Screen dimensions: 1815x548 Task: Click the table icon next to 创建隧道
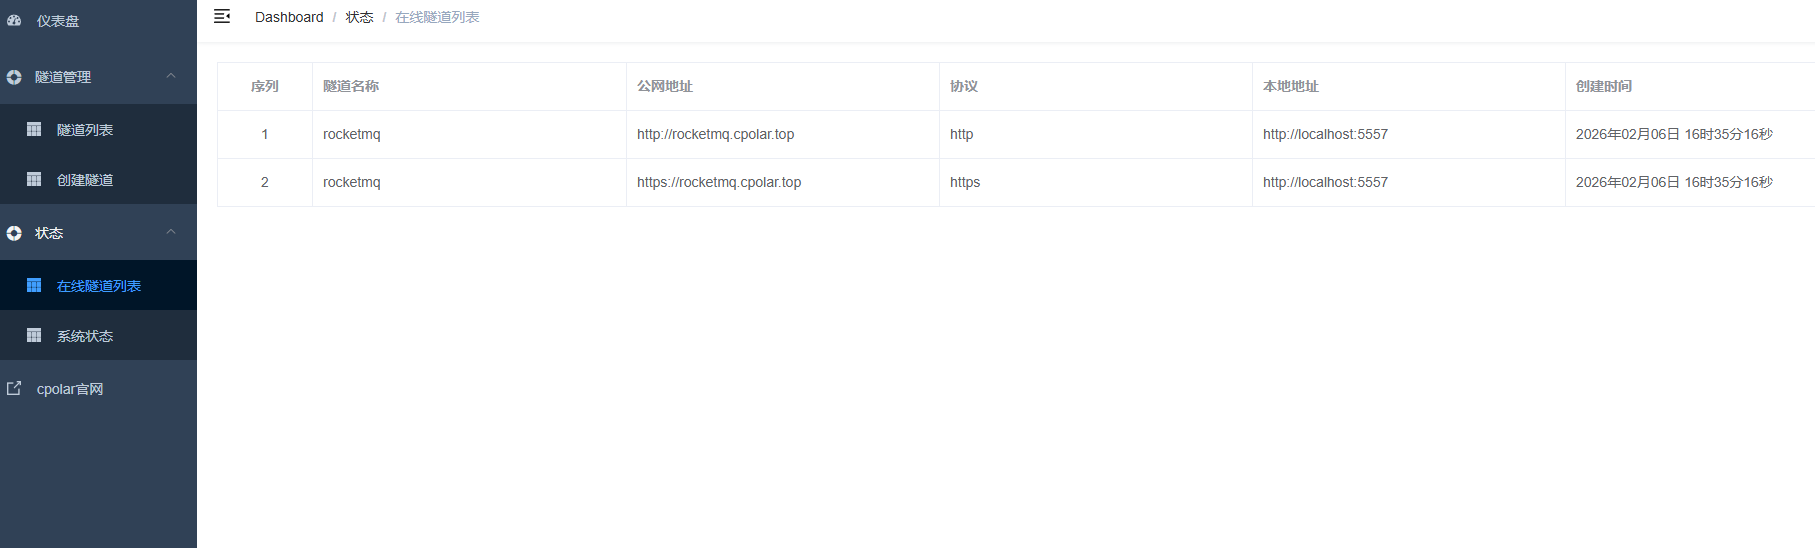[34, 179]
